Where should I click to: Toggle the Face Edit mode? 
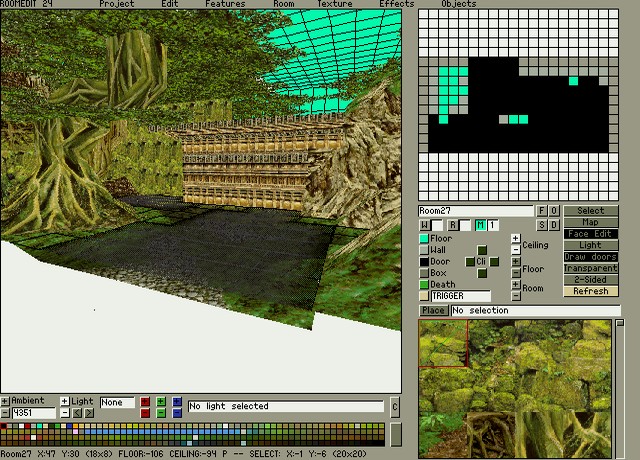tap(591, 234)
